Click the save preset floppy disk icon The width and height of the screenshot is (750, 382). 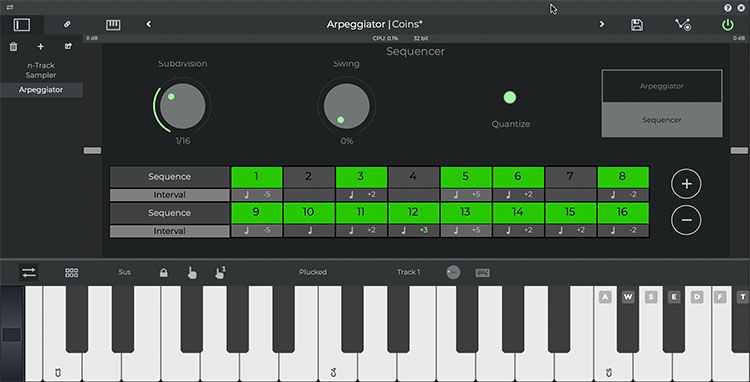click(637, 25)
